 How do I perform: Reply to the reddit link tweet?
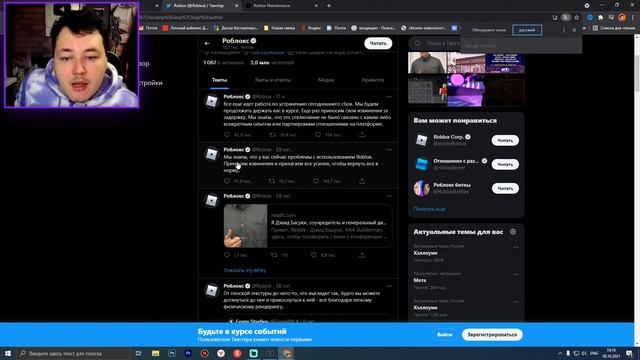point(227,255)
